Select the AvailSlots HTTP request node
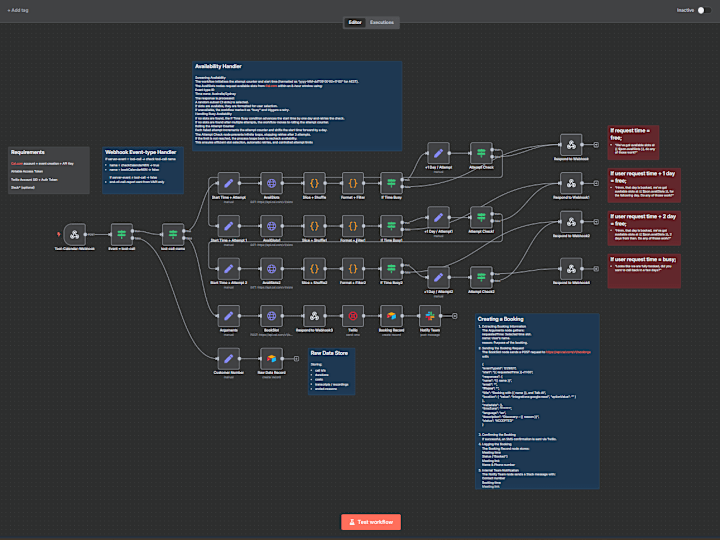This screenshot has width=720, height=540. [x=271, y=183]
